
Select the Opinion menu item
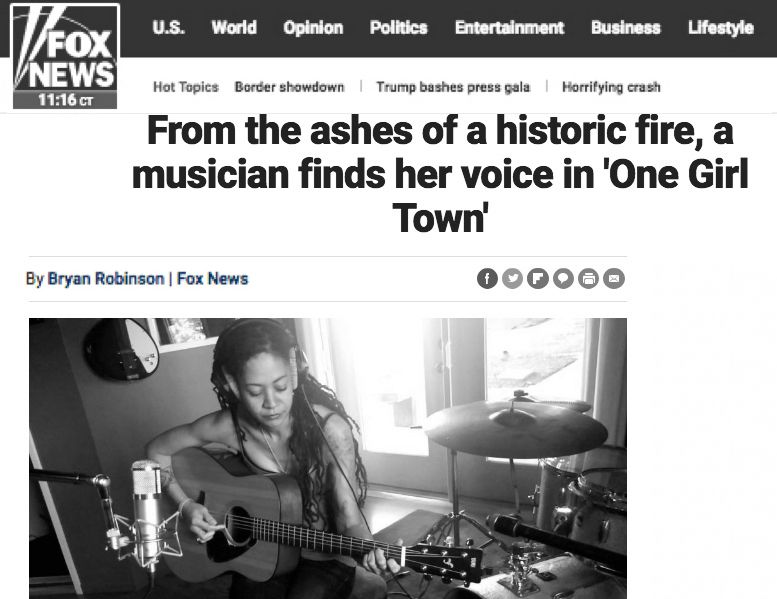313,28
